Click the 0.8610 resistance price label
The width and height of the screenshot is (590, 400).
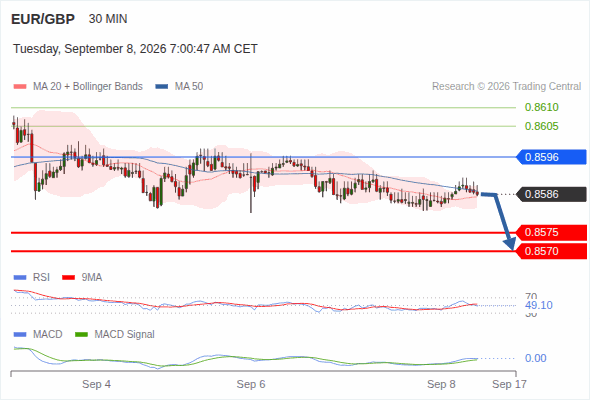(541, 107)
